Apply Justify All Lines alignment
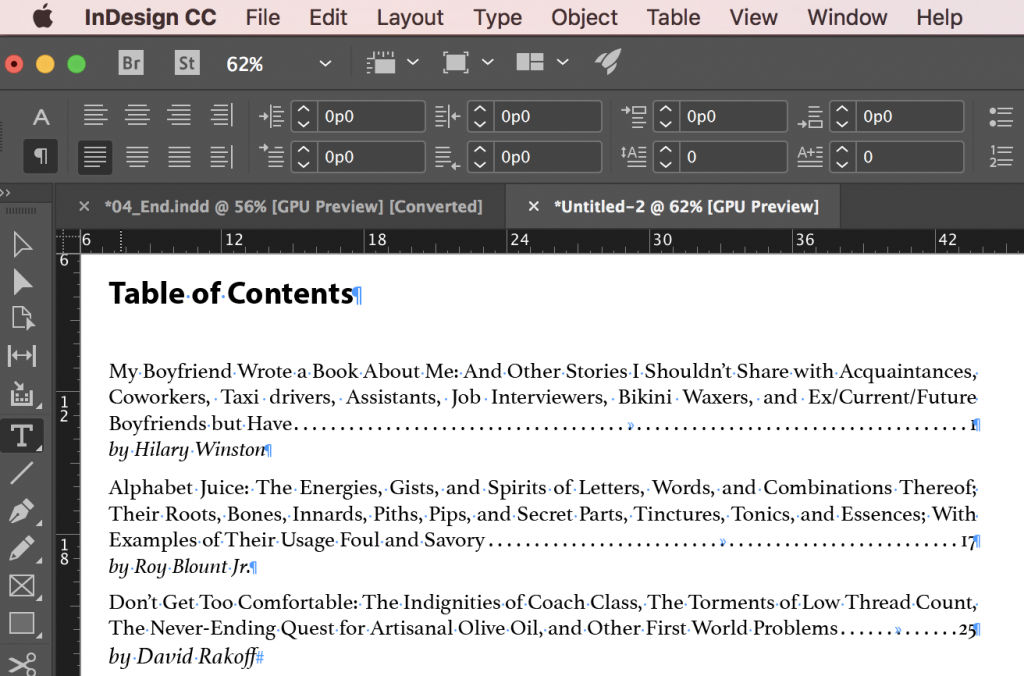This screenshot has height=676, width=1024. point(179,157)
